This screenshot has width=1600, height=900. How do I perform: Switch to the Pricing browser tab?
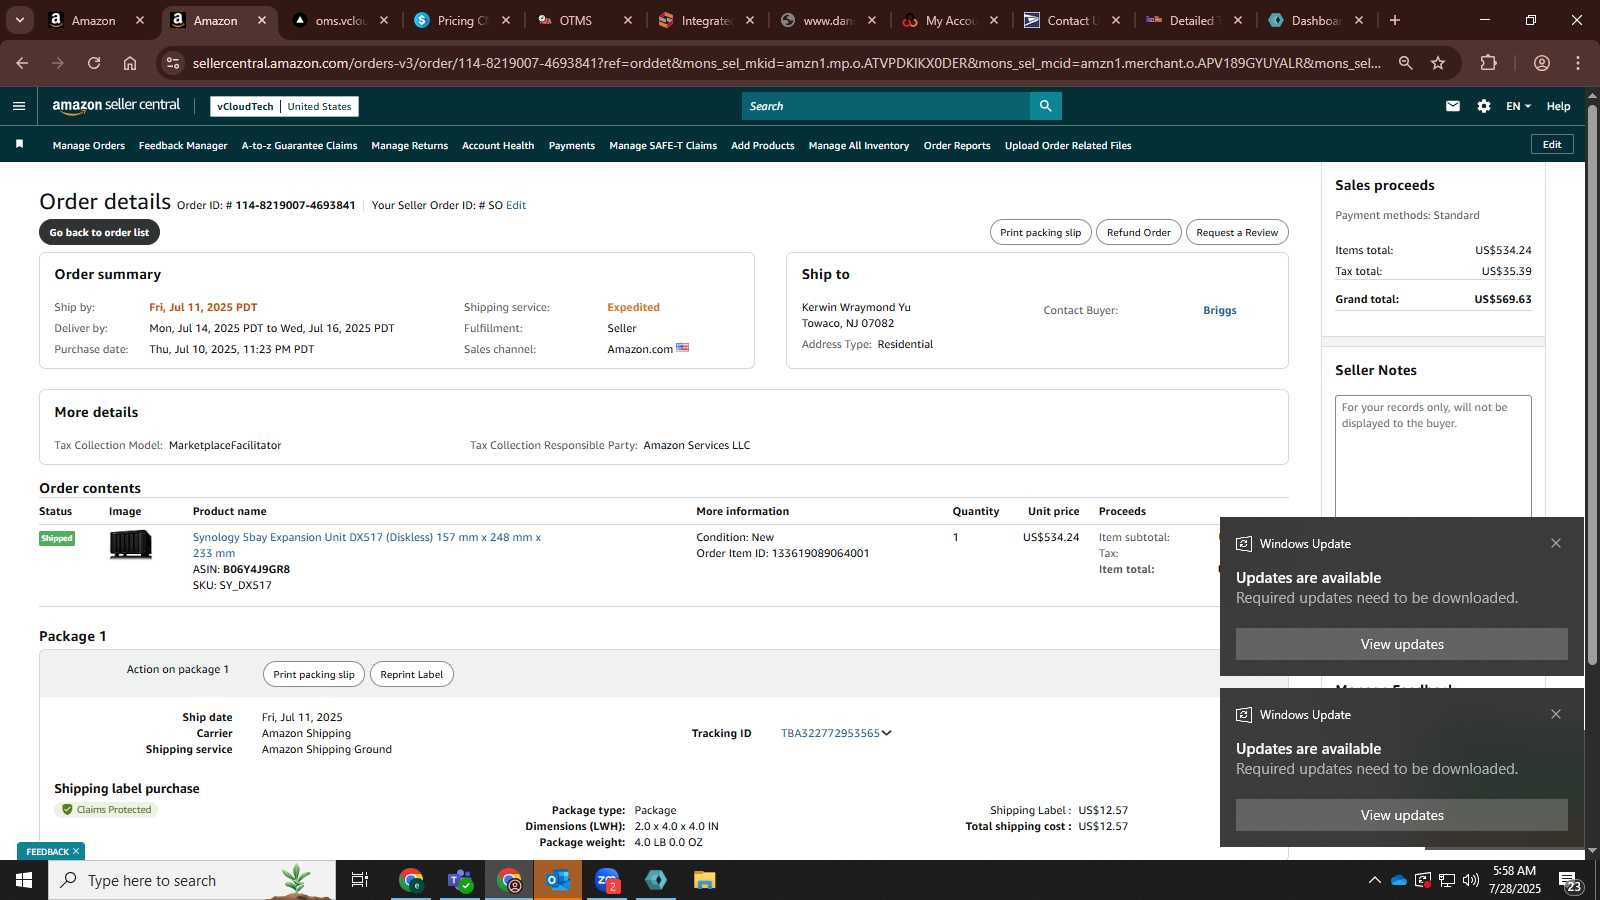[463, 20]
